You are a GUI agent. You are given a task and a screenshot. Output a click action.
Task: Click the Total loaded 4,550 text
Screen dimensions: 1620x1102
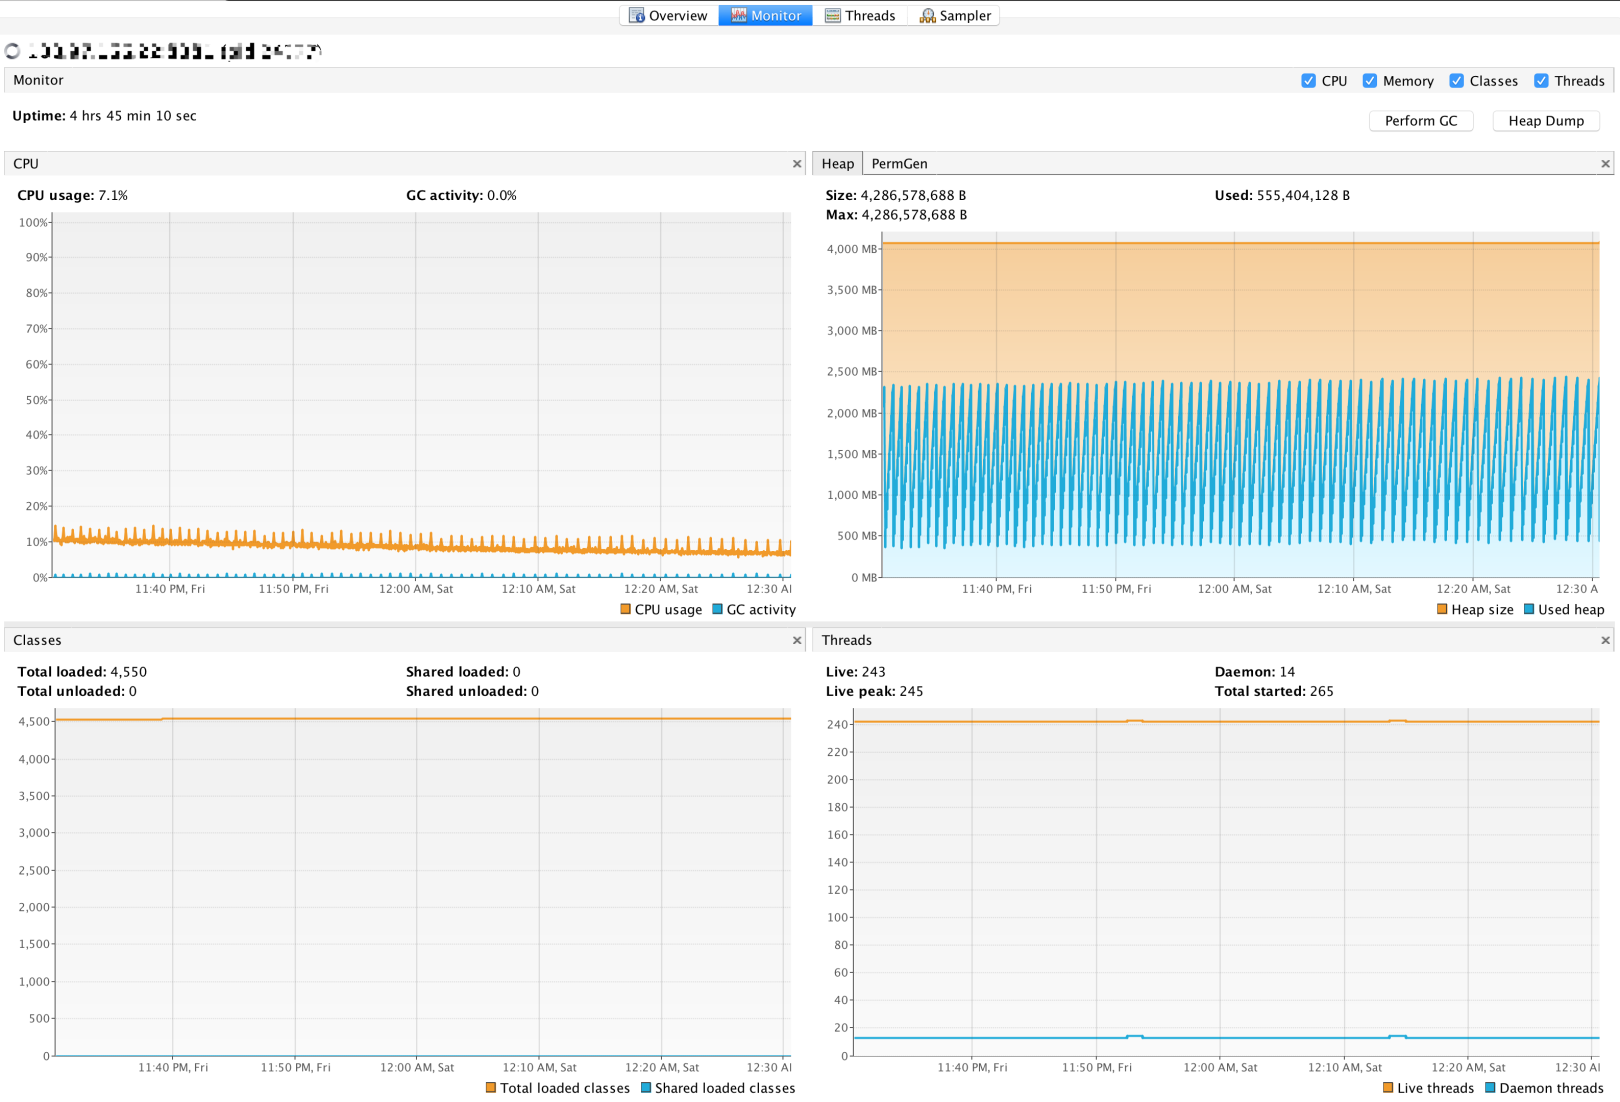pyautogui.click(x=82, y=672)
